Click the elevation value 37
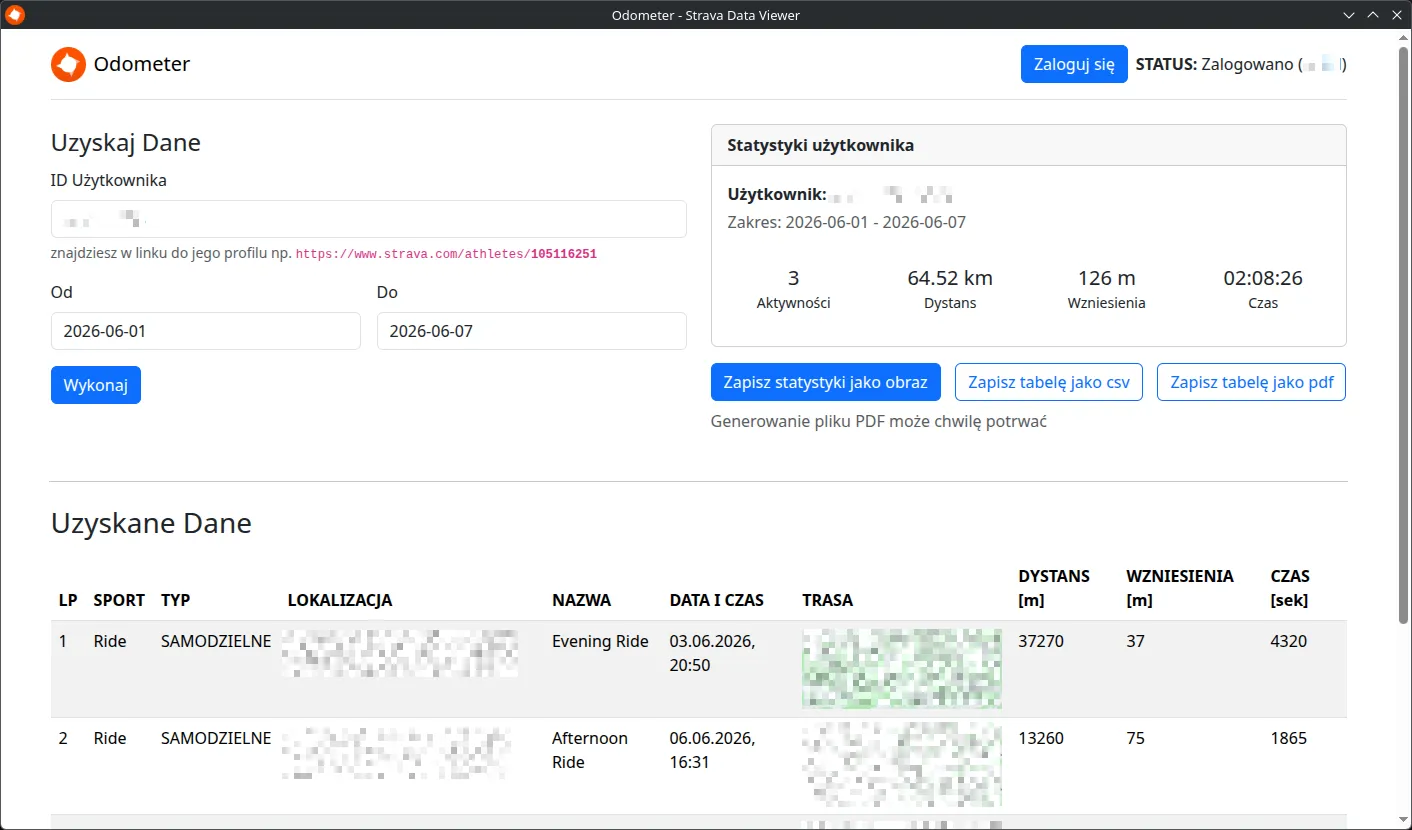This screenshot has height=830, width=1412. [x=1135, y=642]
